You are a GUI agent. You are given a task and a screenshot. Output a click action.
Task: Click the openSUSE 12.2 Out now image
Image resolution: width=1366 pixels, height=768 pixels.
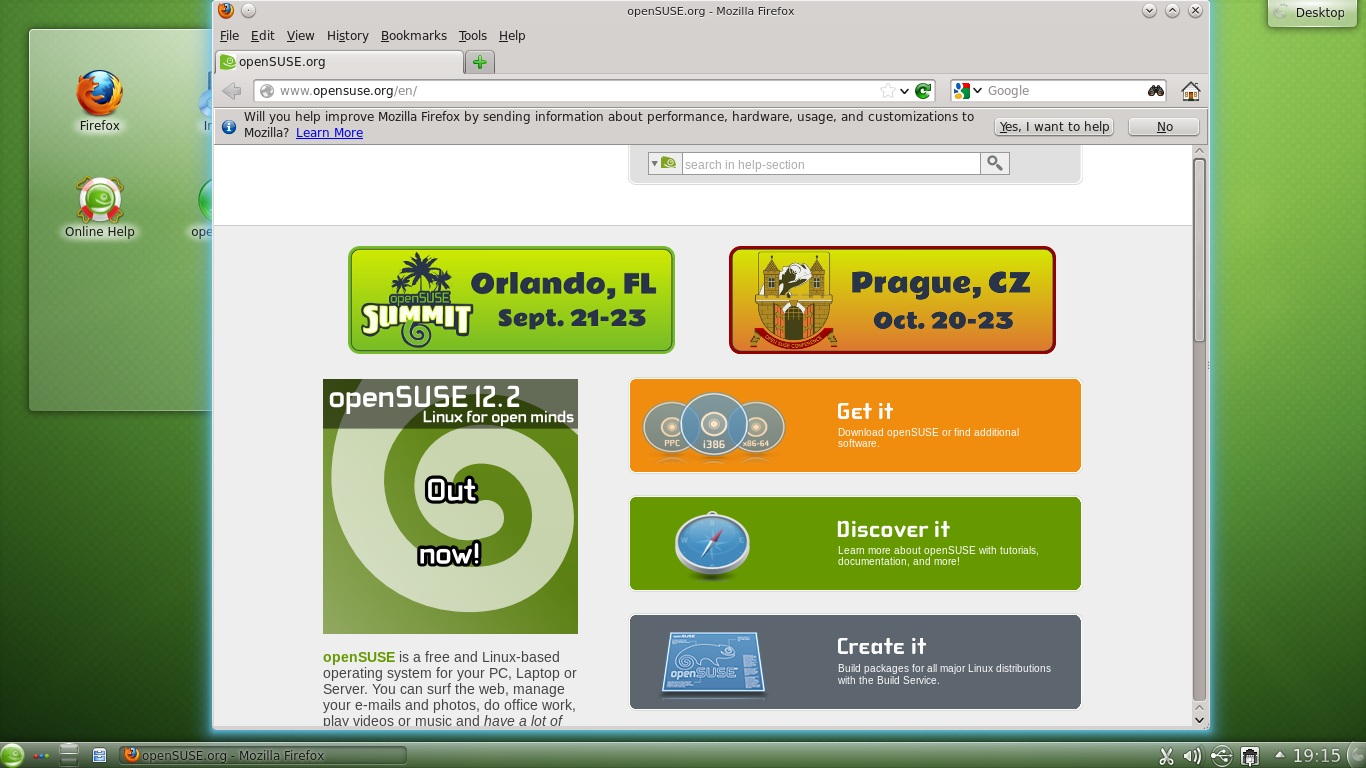(450, 506)
